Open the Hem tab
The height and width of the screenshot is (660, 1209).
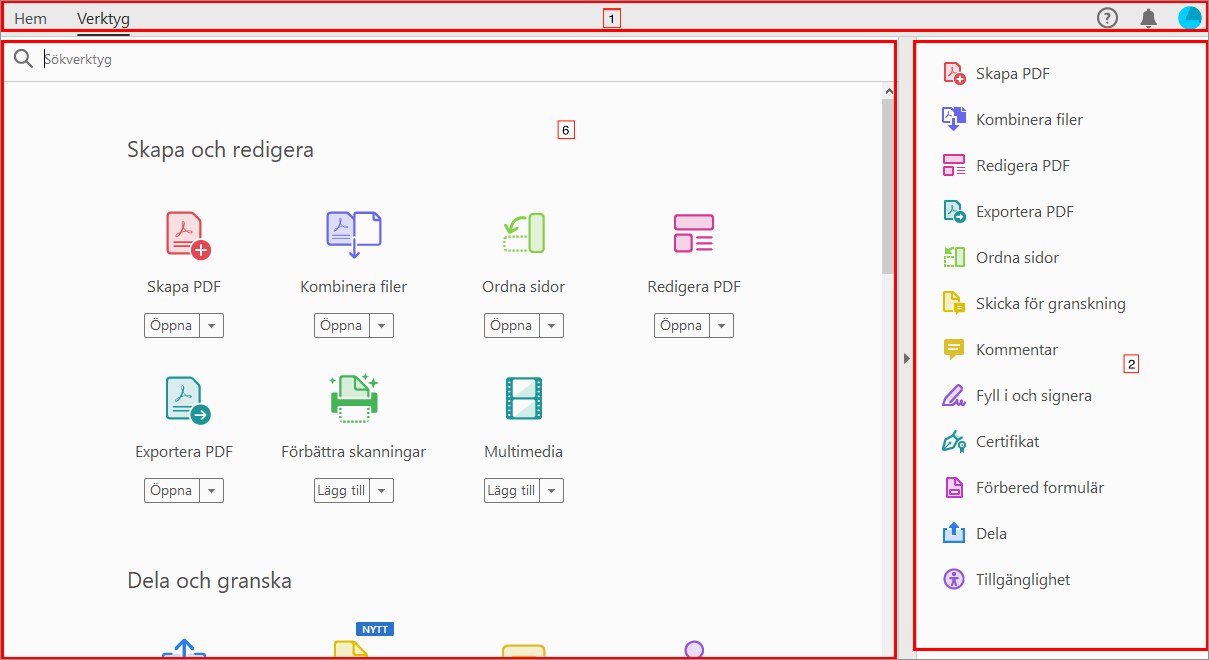(30, 18)
